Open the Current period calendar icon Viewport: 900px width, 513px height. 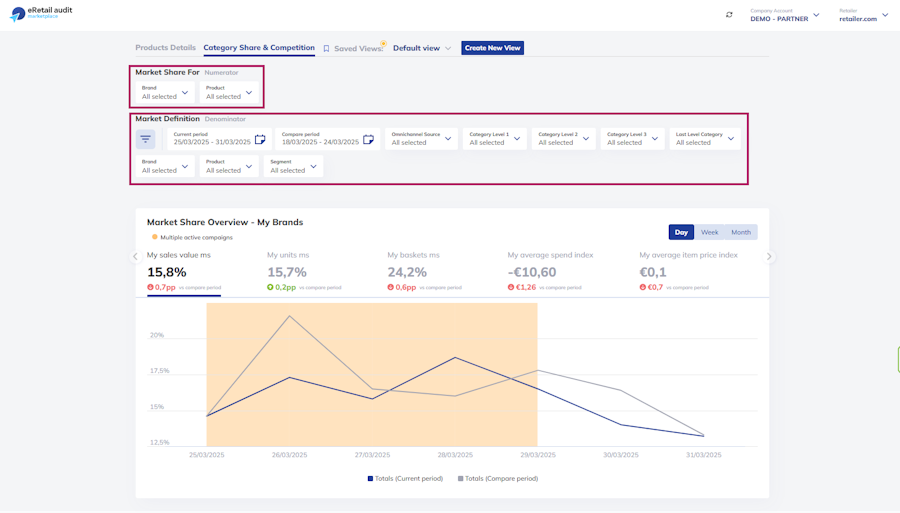260,139
